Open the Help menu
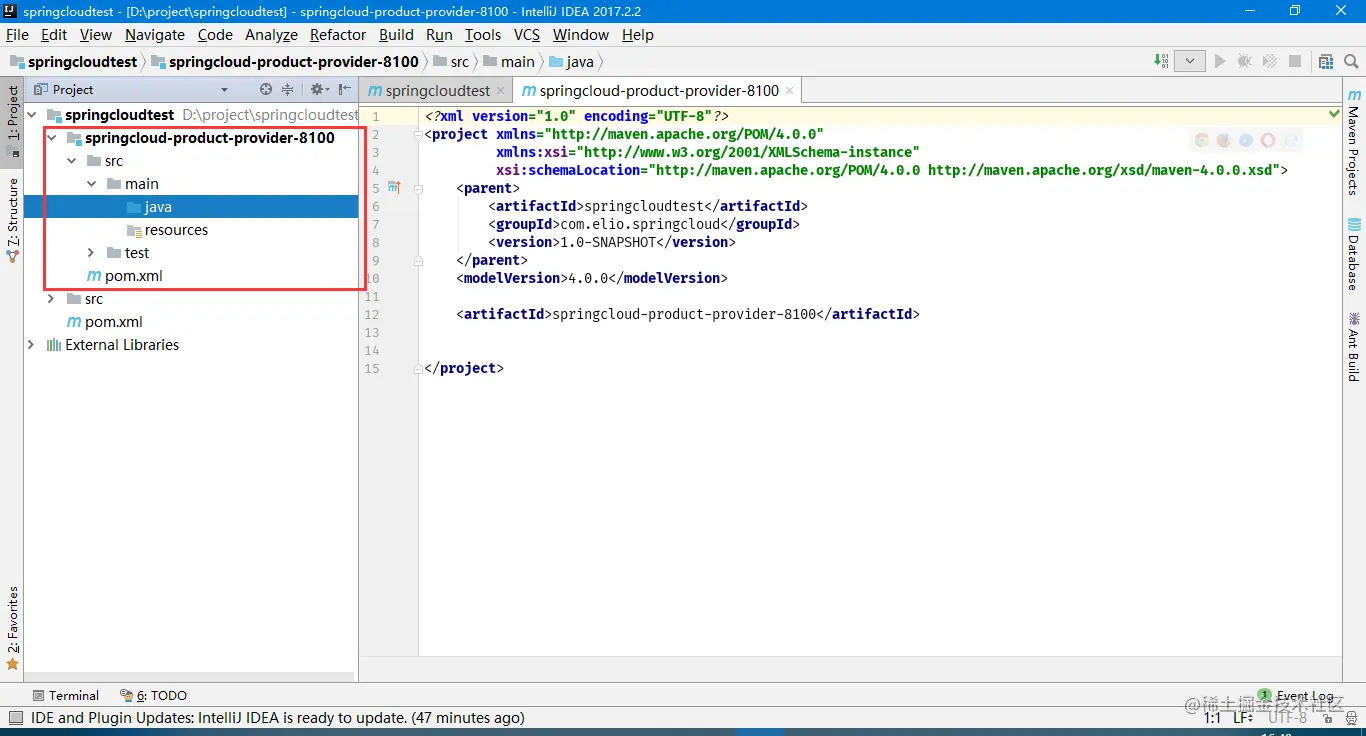1366x736 pixels. (x=638, y=34)
